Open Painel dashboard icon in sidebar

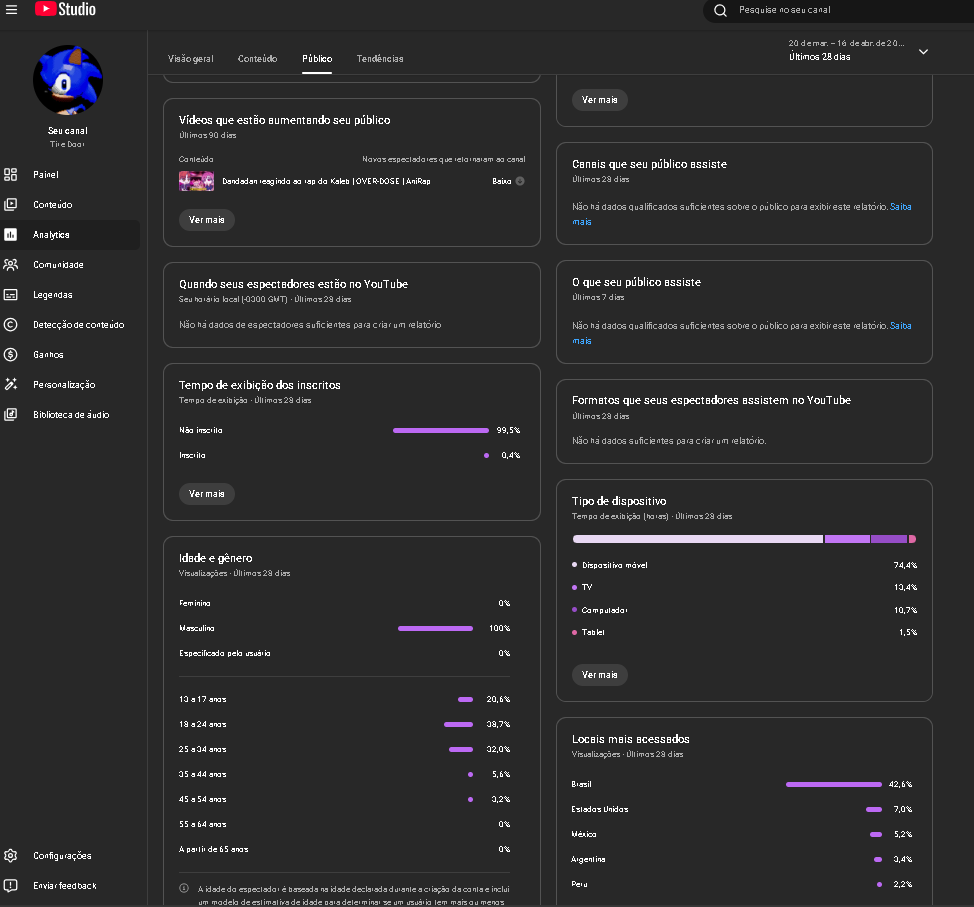point(11,175)
